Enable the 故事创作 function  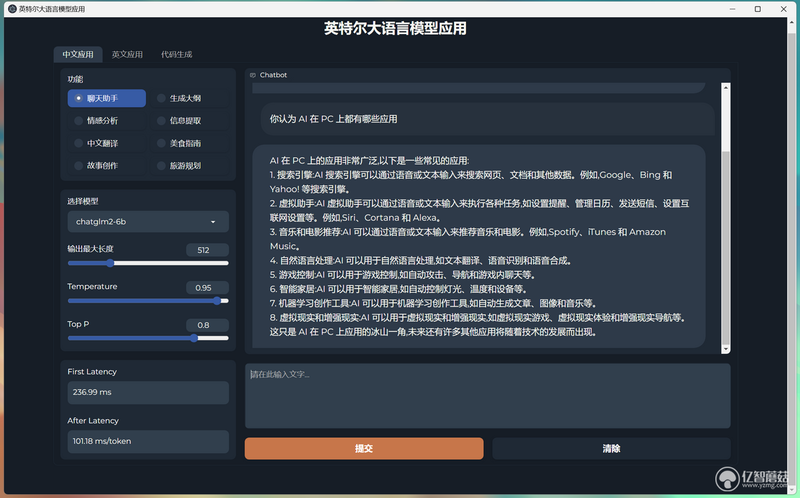[x=107, y=166]
